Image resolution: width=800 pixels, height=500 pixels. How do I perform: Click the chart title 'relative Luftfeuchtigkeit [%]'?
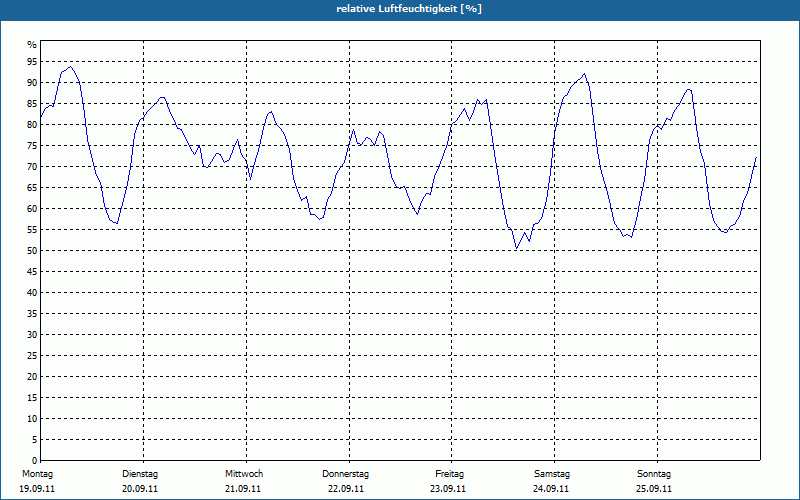pyautogui.click(x=409, y=9)
